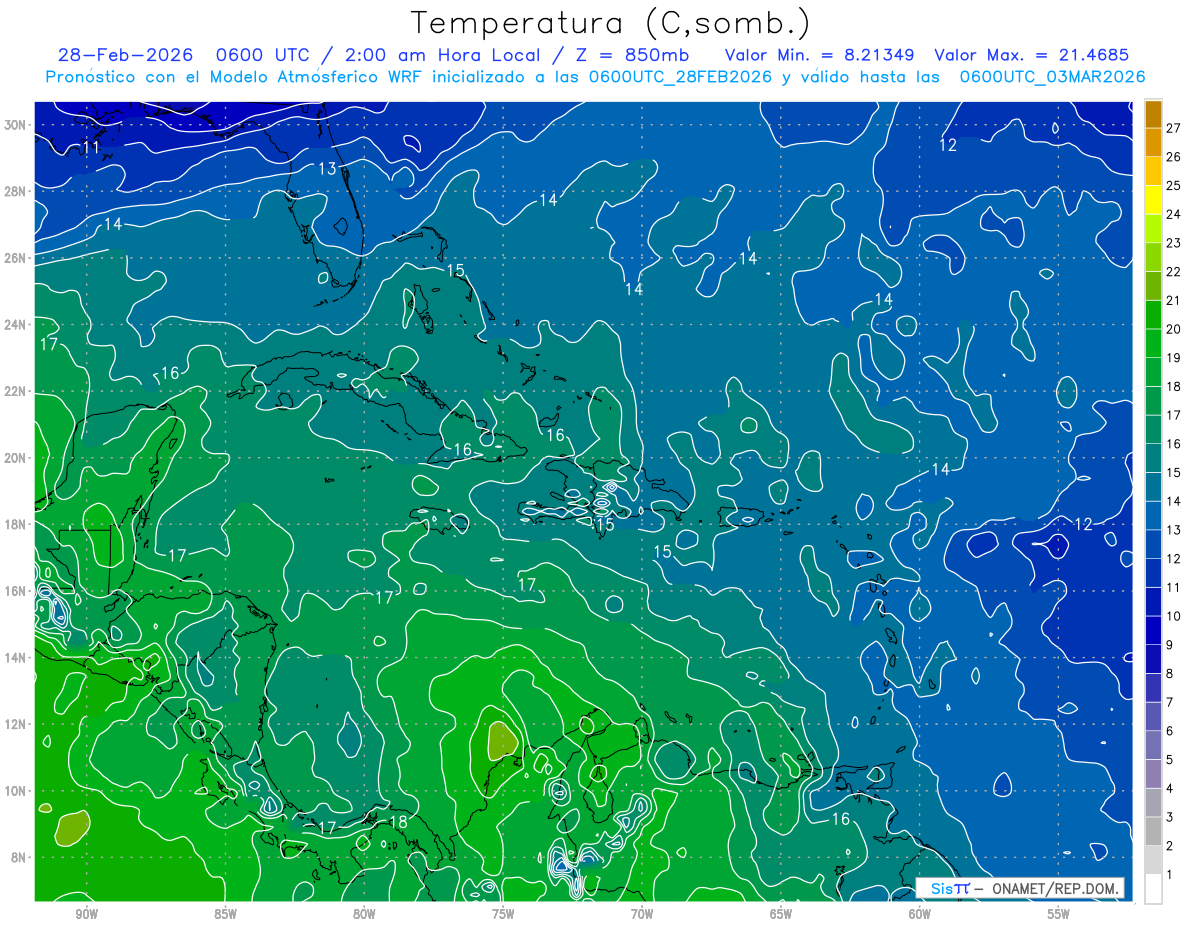Click blue legend swatch between 11 and 12

pos(1154,573)
